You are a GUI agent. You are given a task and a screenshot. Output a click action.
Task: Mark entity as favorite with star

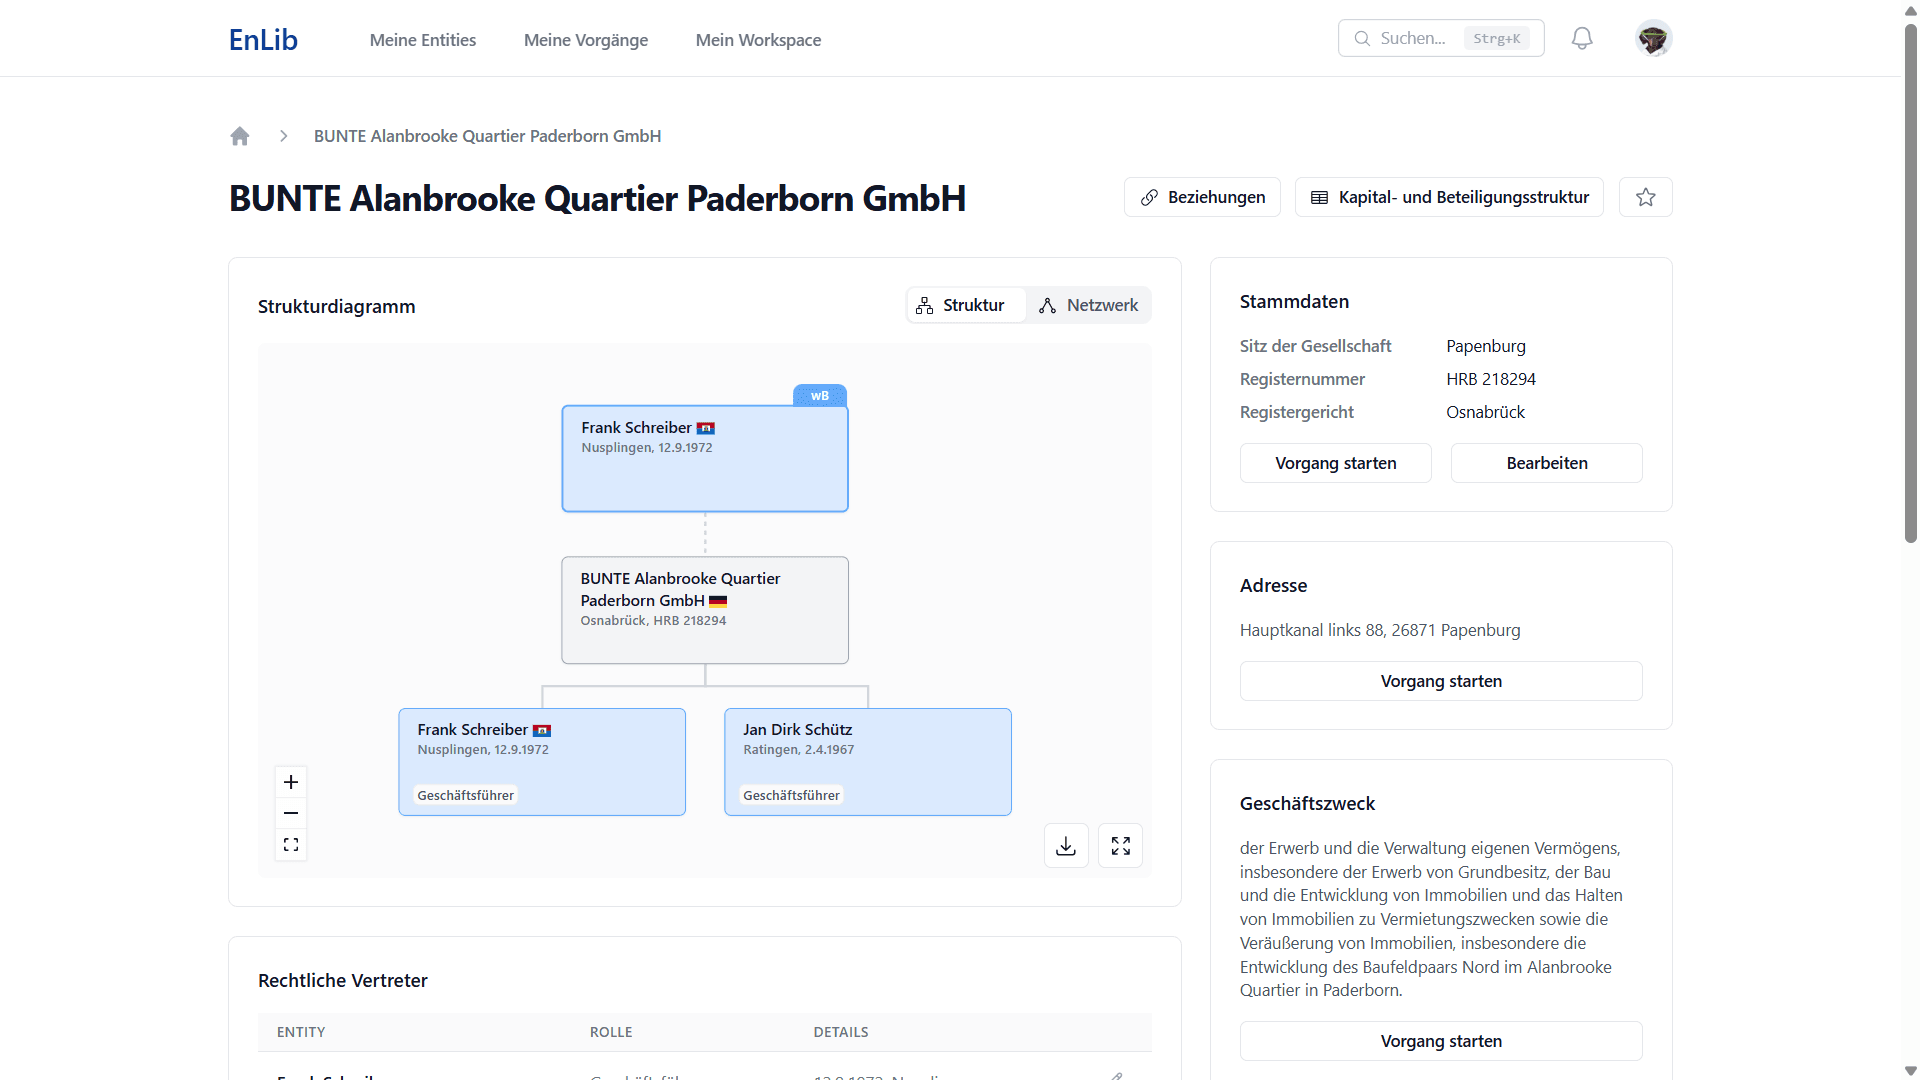tap(1645, 197)
